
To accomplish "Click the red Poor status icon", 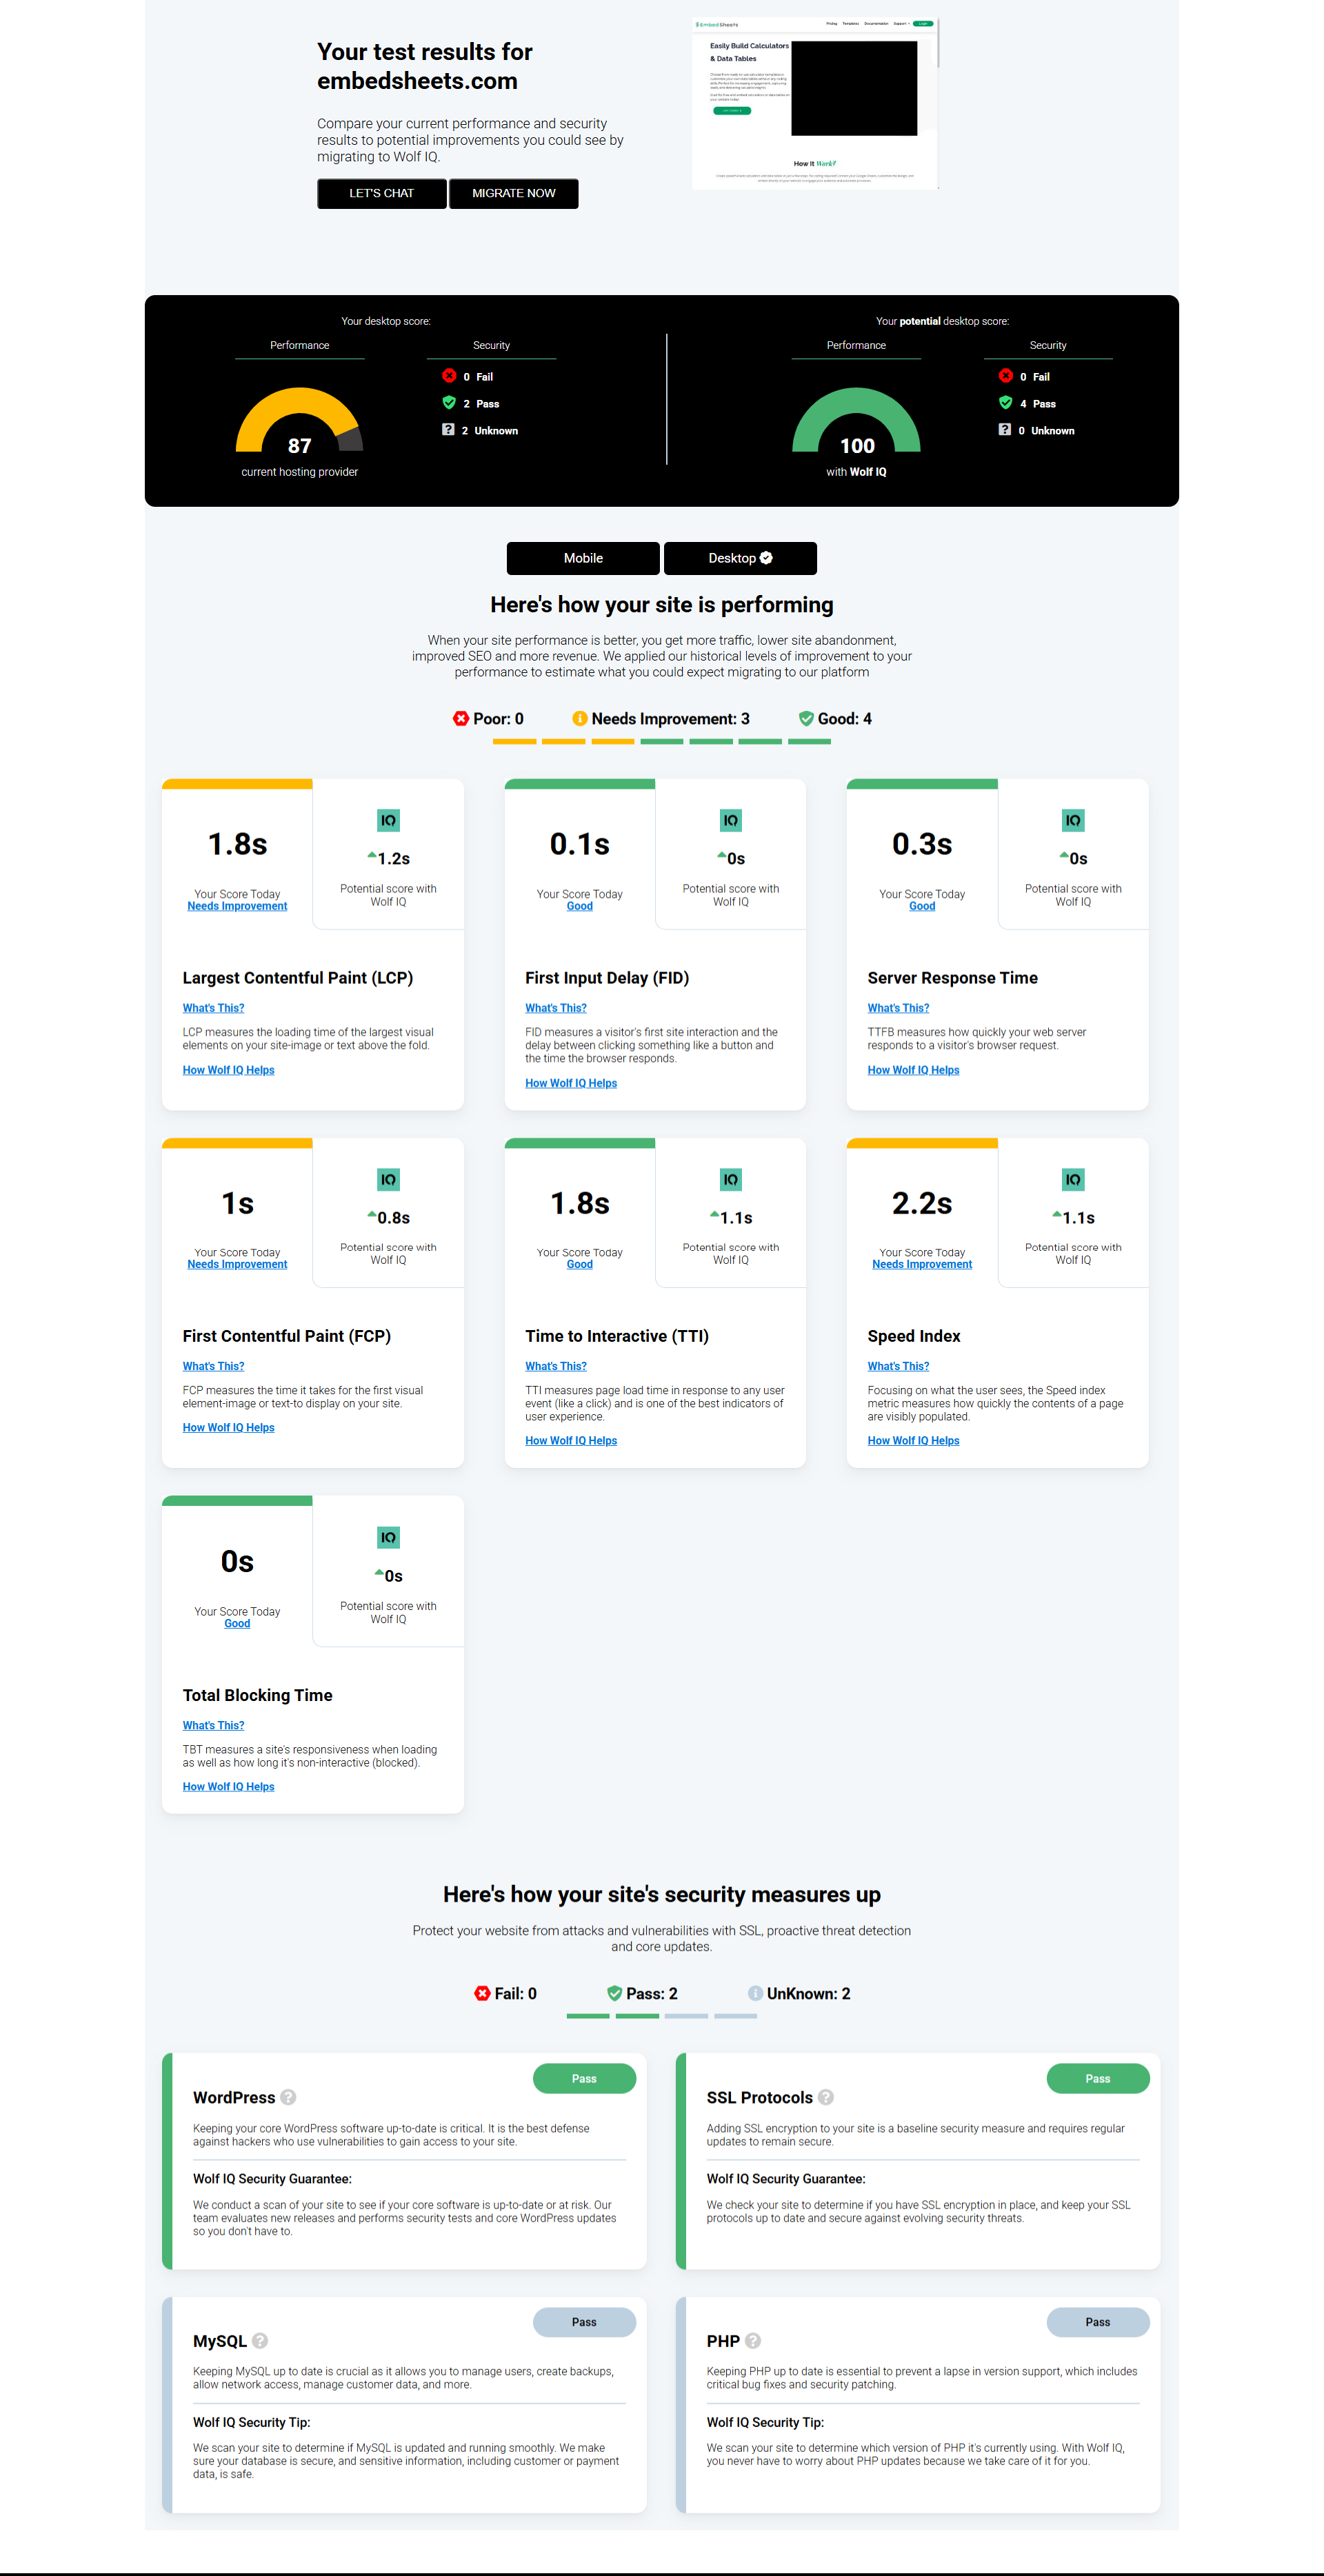I will click(x=461, y=718).
